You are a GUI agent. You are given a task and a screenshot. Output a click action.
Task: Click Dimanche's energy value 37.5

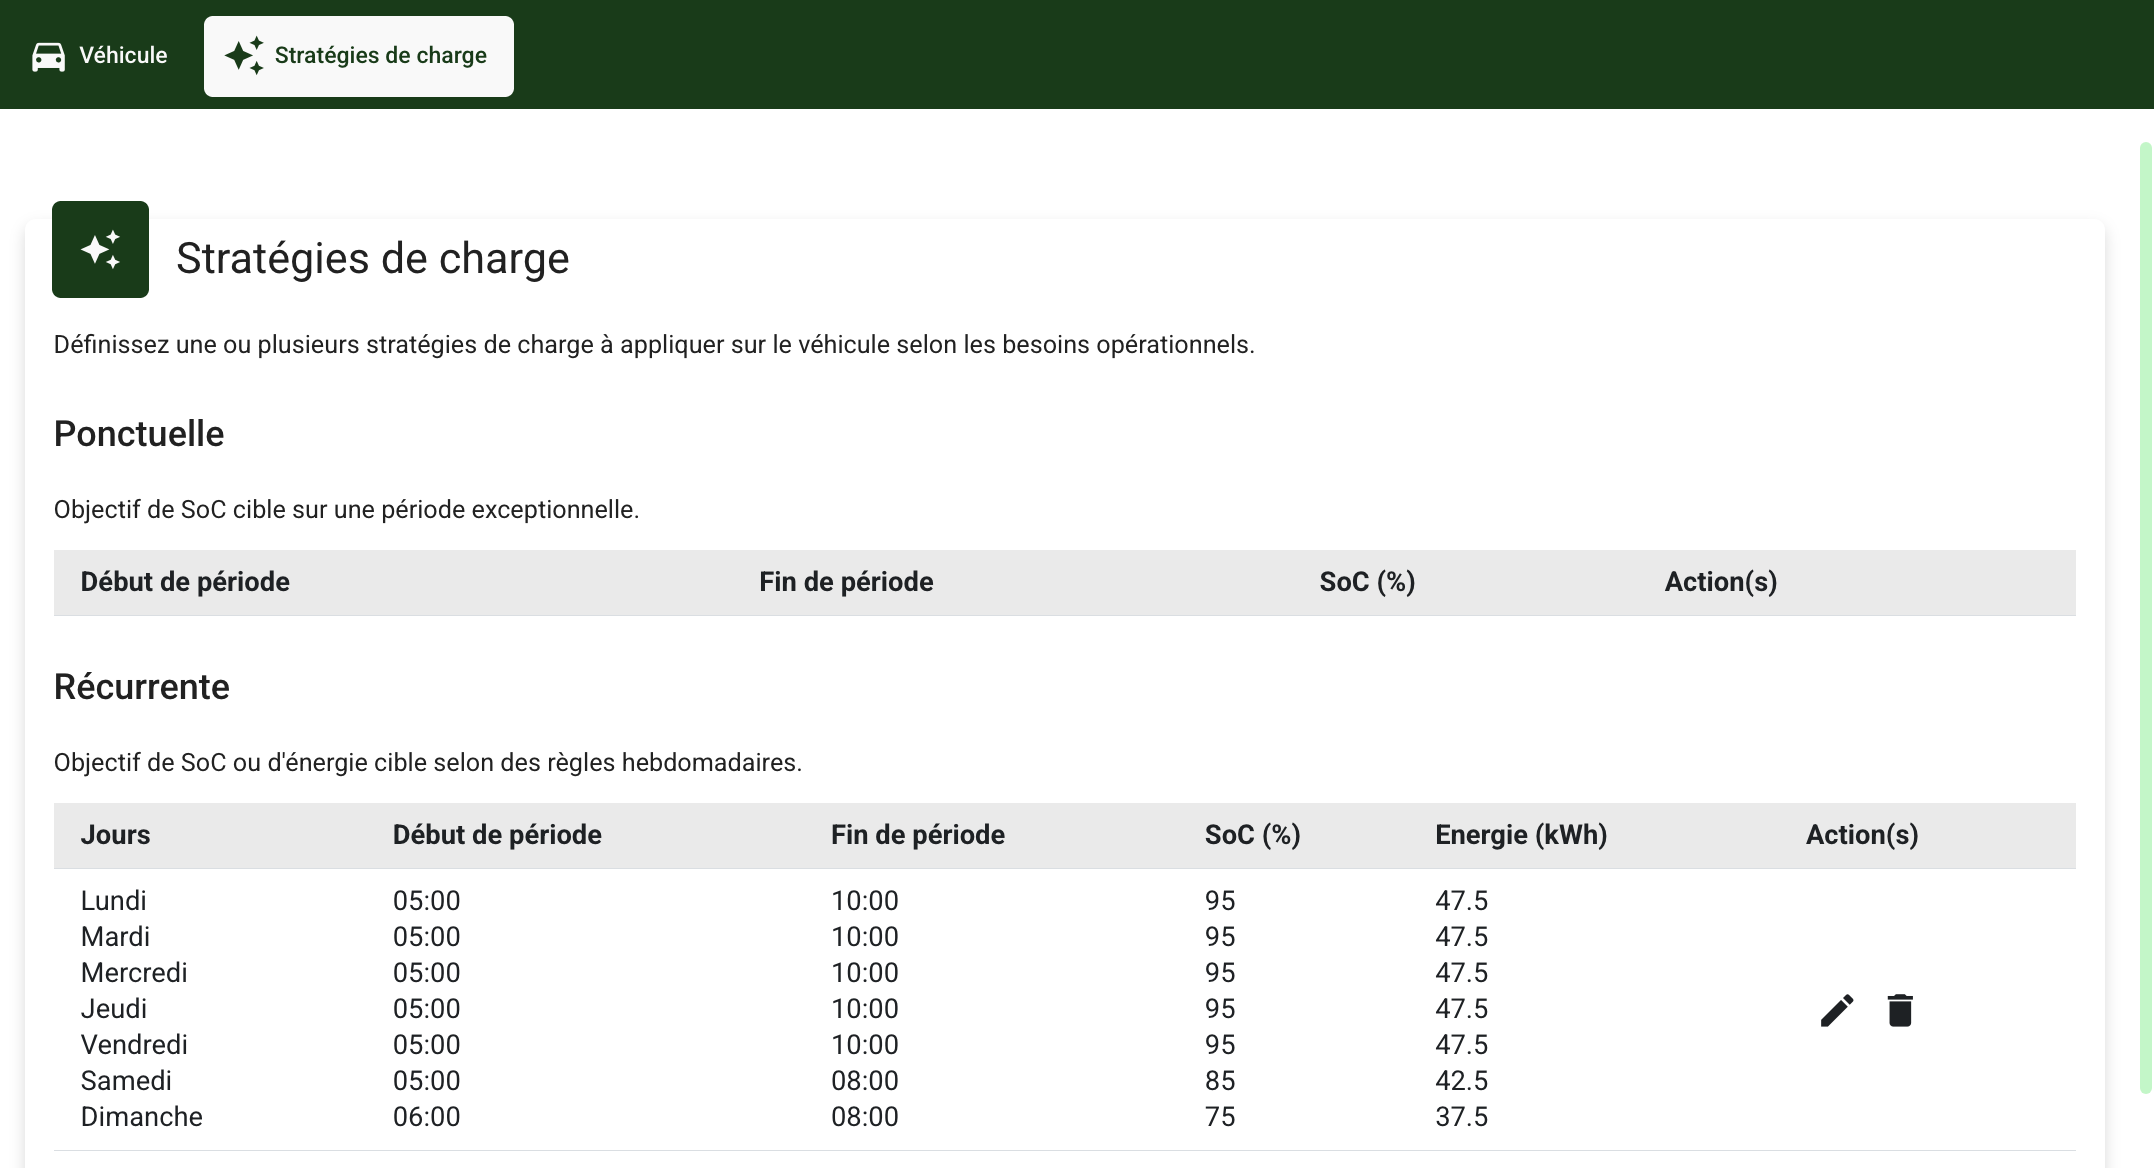click(1461, 1117)
